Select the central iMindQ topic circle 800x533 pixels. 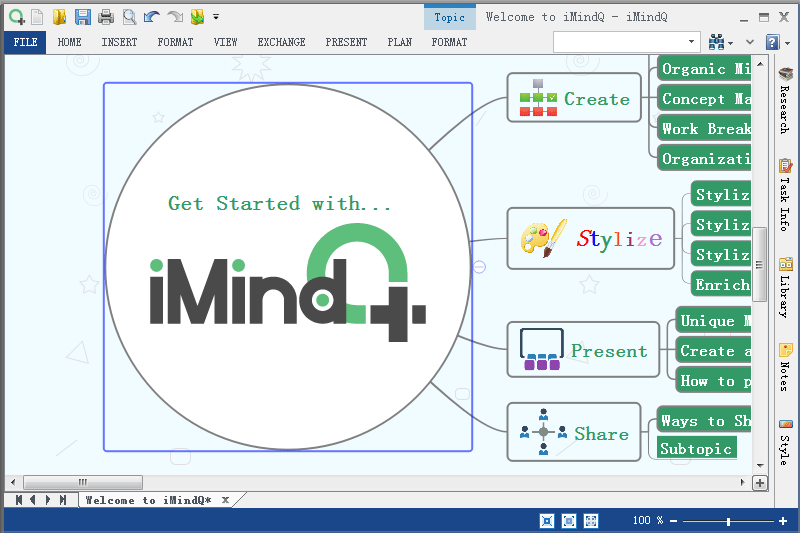pyautogui.click(x=288, y=267)
